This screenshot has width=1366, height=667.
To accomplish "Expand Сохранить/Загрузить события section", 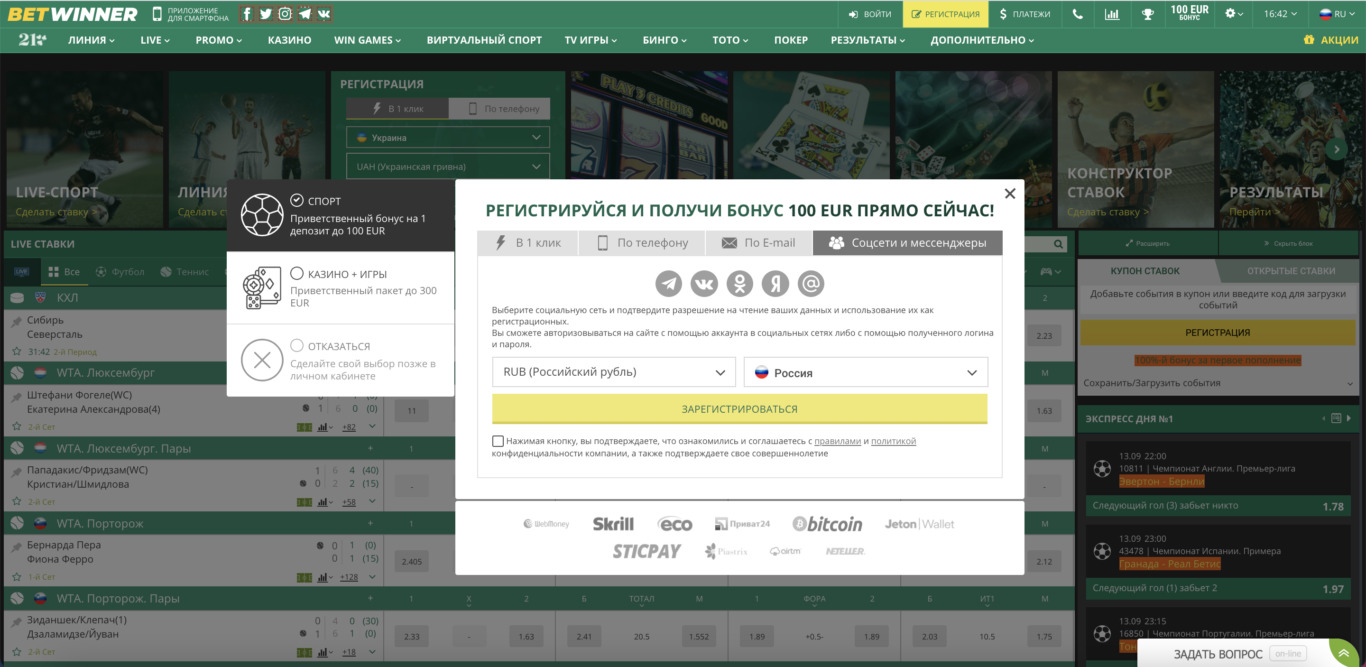I will 1217,383.
